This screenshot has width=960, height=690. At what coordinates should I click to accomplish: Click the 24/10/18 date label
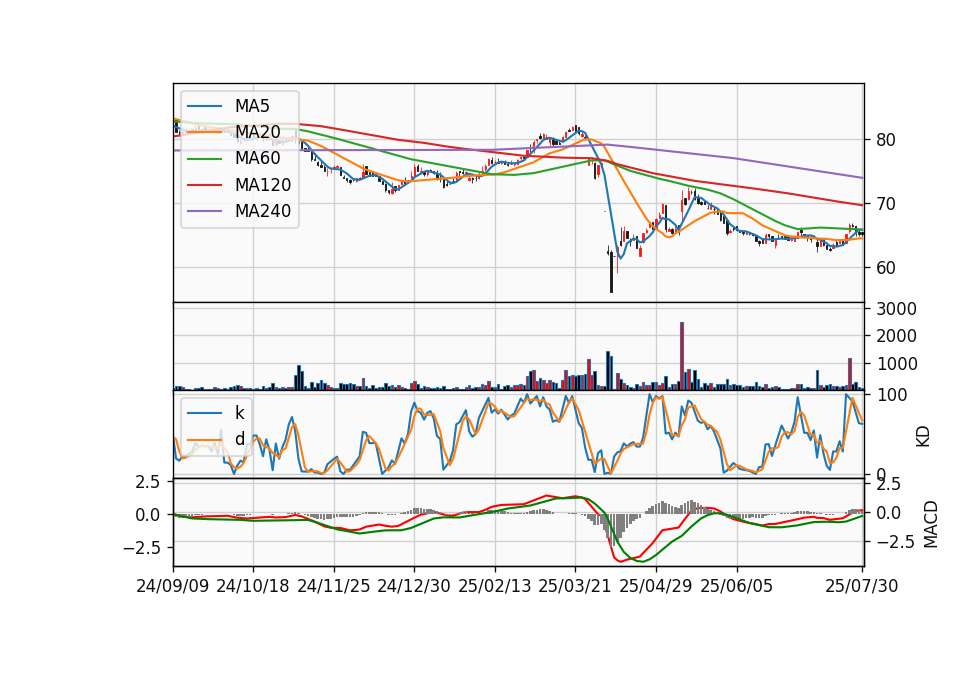point(253,586)
